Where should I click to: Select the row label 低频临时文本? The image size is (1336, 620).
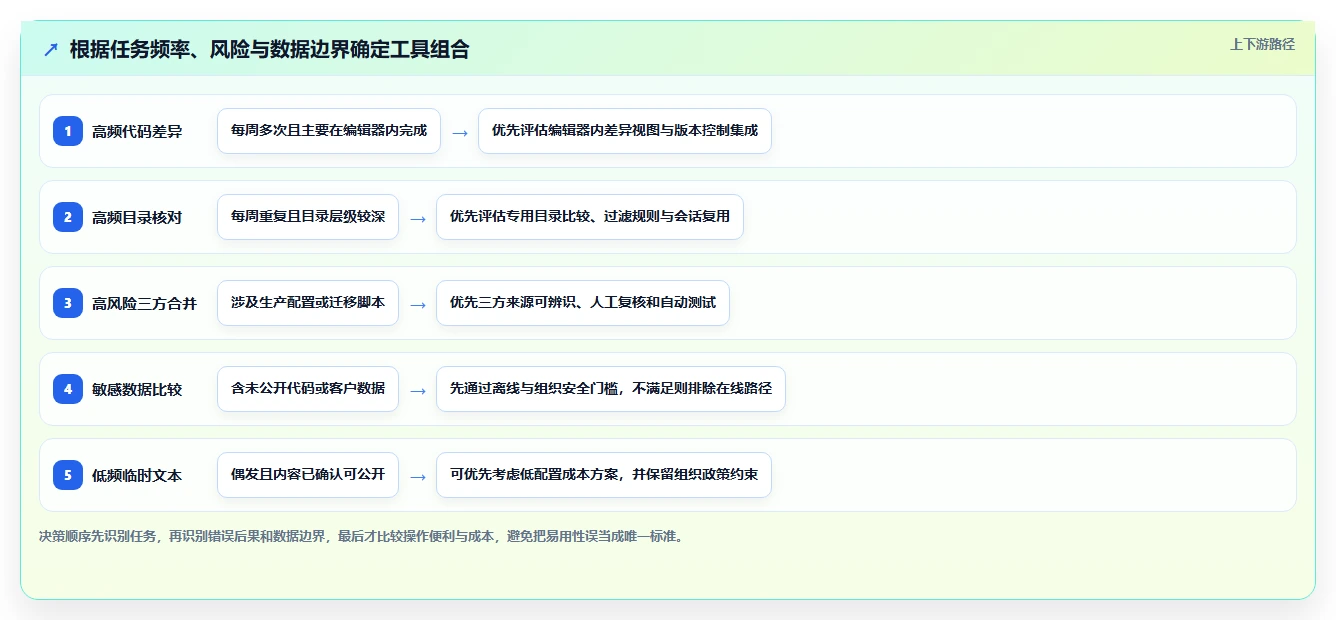[x=137, y=475]
